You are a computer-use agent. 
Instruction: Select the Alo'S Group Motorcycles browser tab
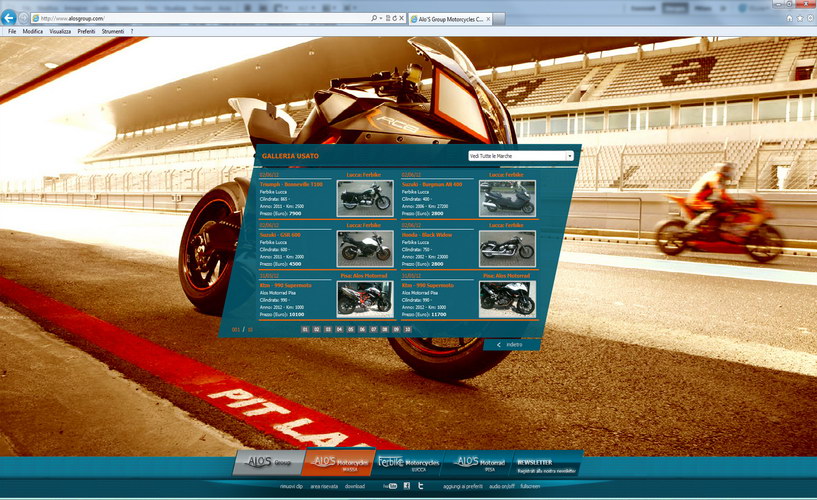[450, 19]
